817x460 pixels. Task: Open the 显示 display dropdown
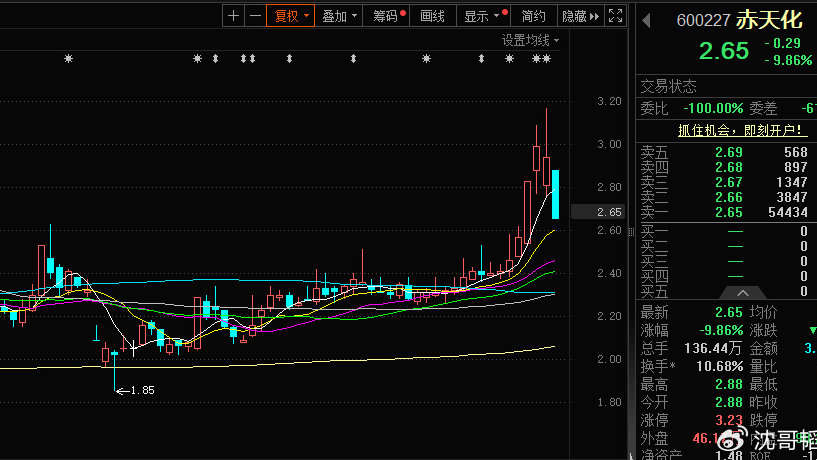(x=484, y=16)
